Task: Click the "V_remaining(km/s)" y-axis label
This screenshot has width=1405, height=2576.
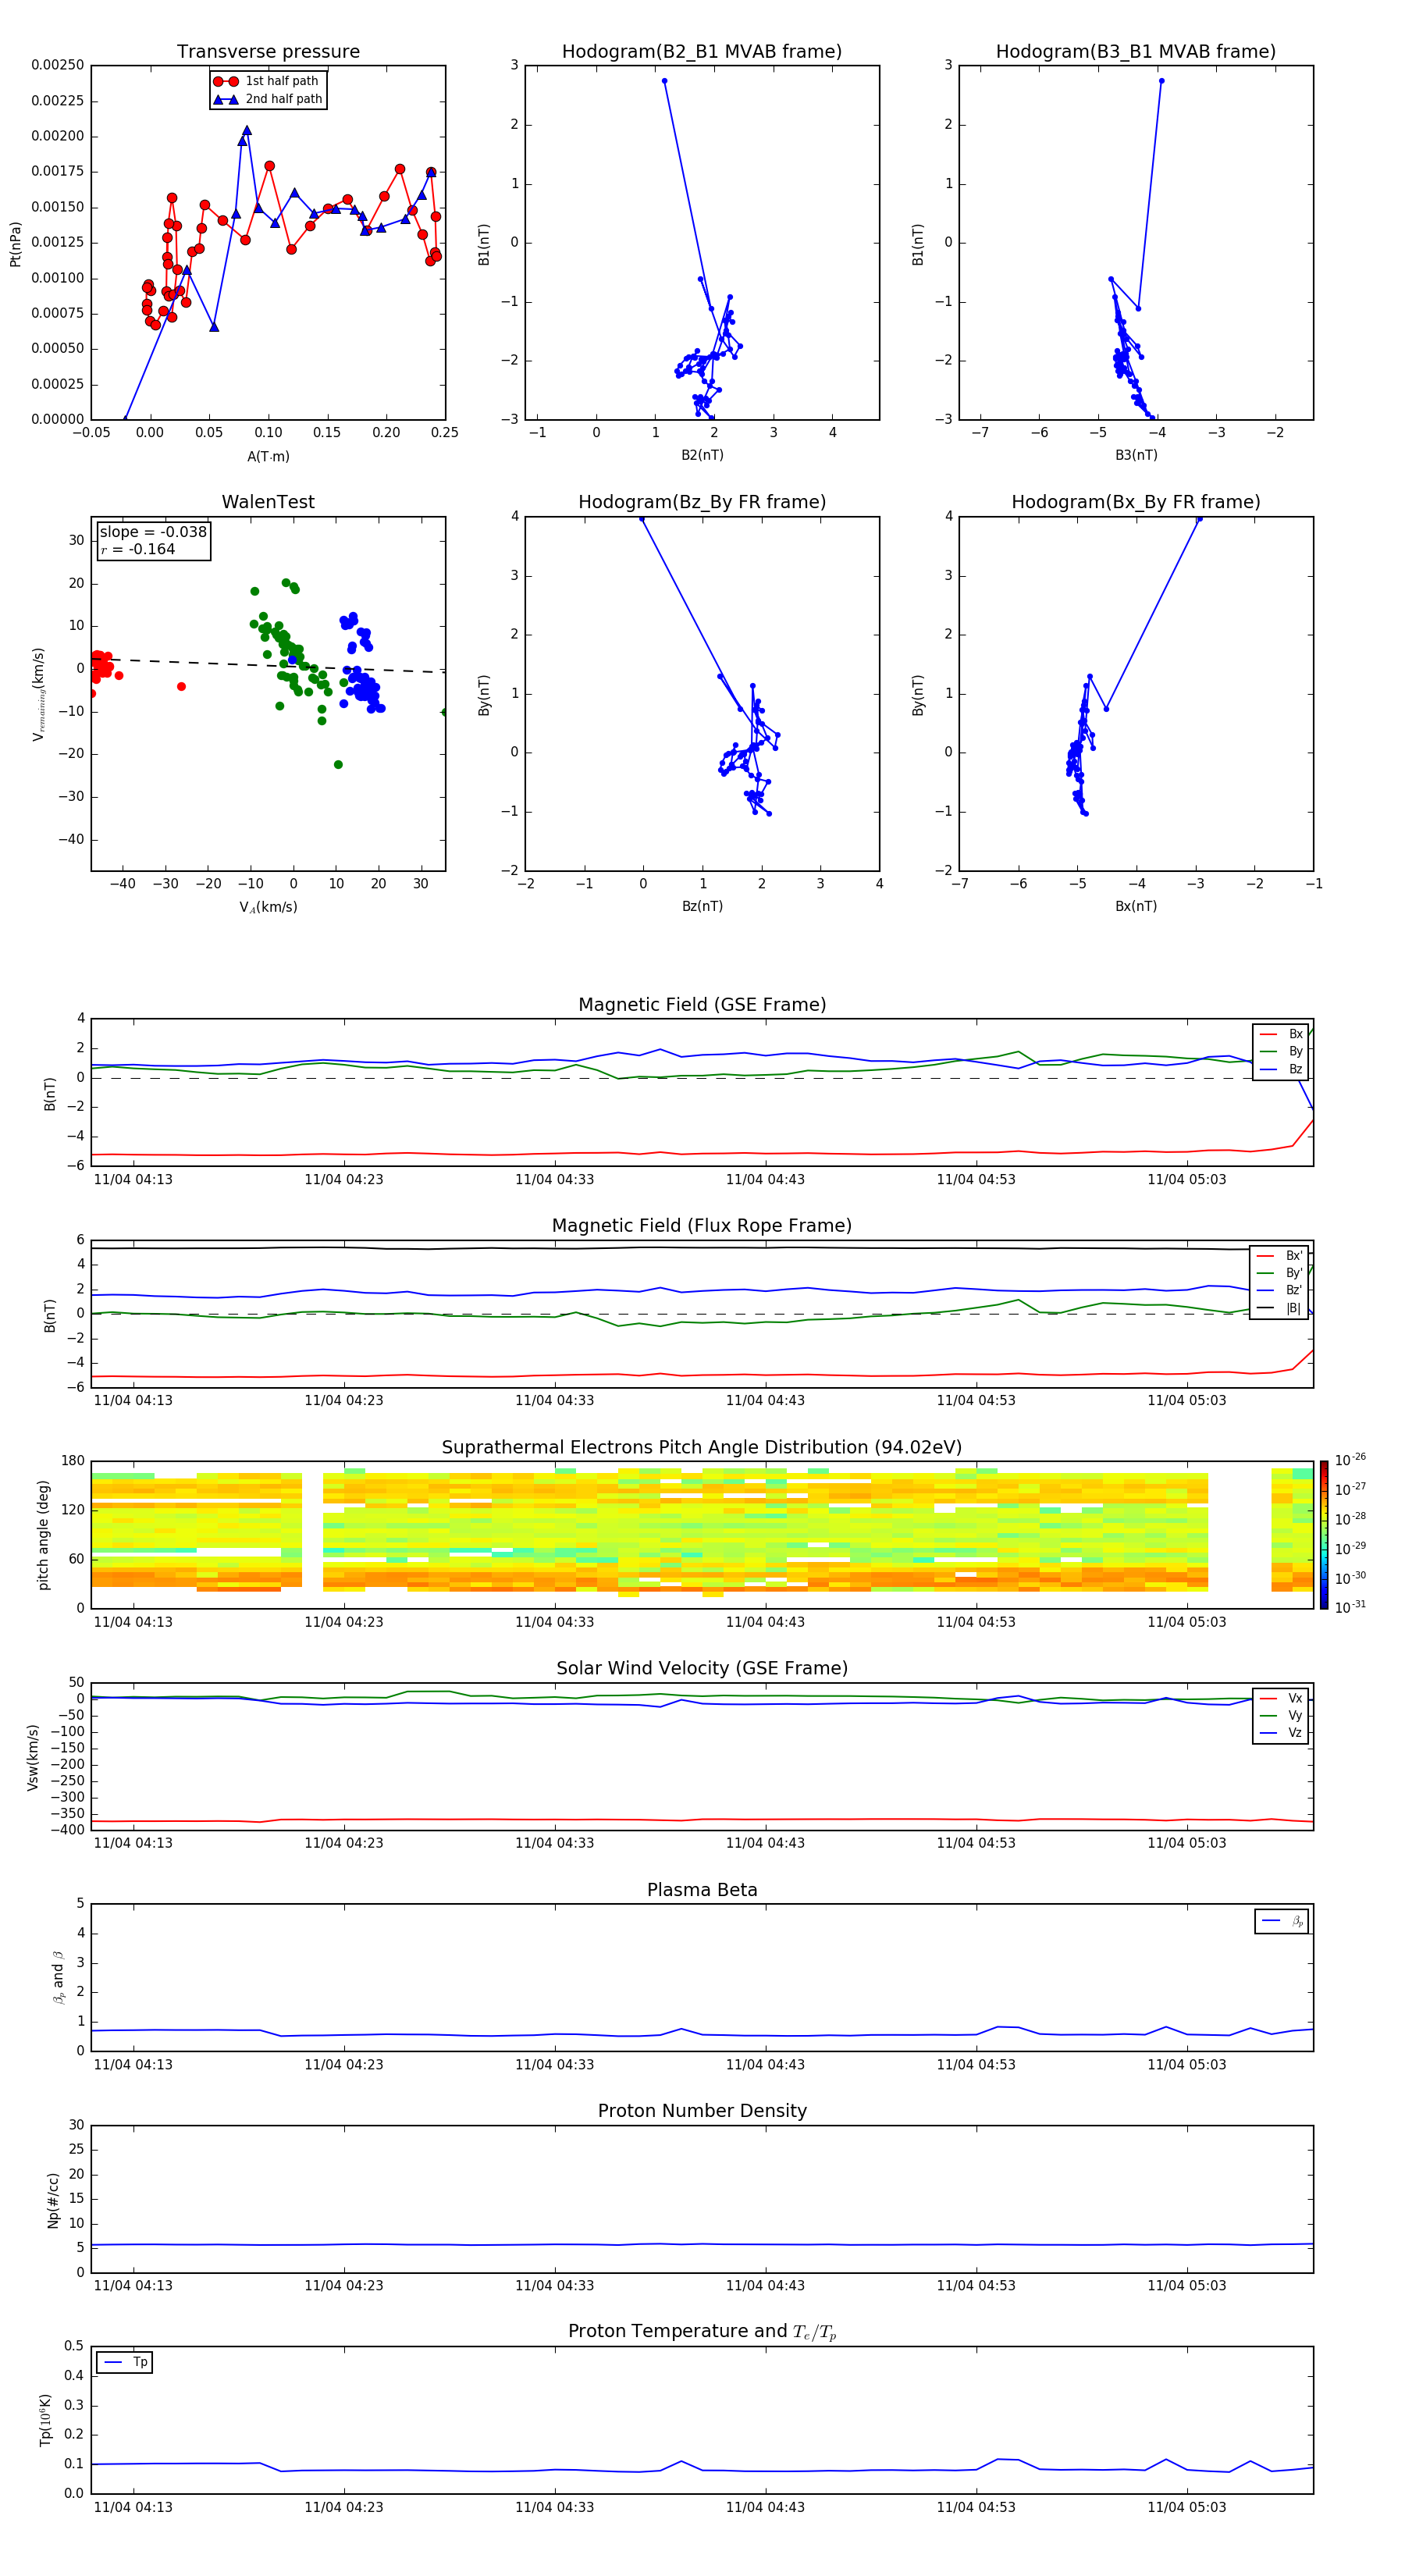Action: [x=38, y=694]
